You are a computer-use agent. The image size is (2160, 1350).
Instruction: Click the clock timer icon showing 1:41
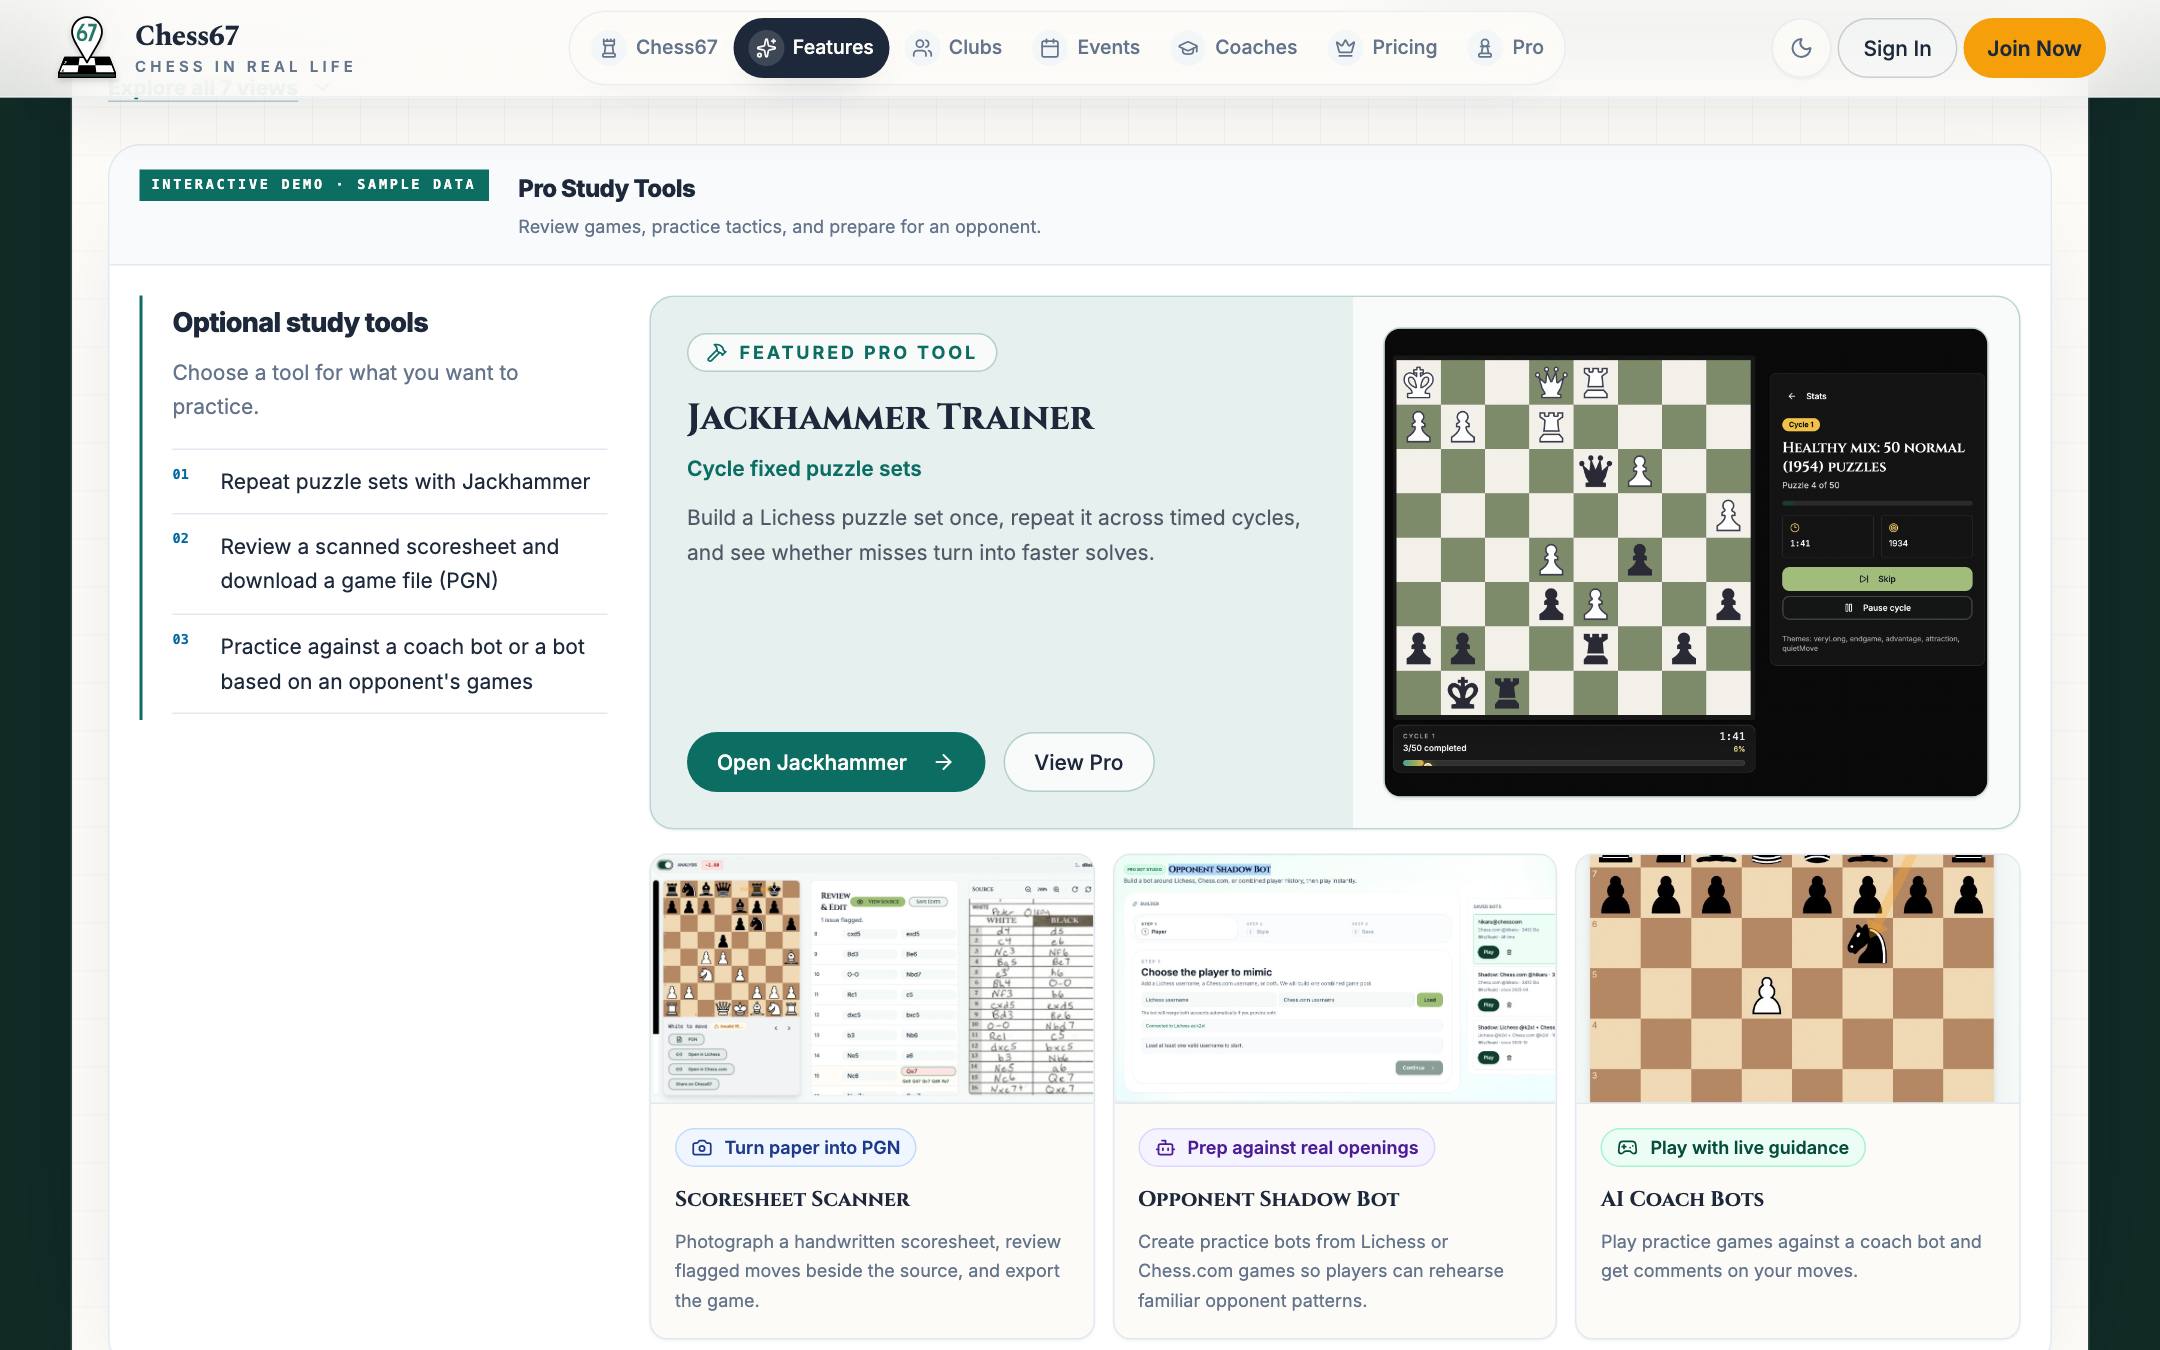point(1795,528)
